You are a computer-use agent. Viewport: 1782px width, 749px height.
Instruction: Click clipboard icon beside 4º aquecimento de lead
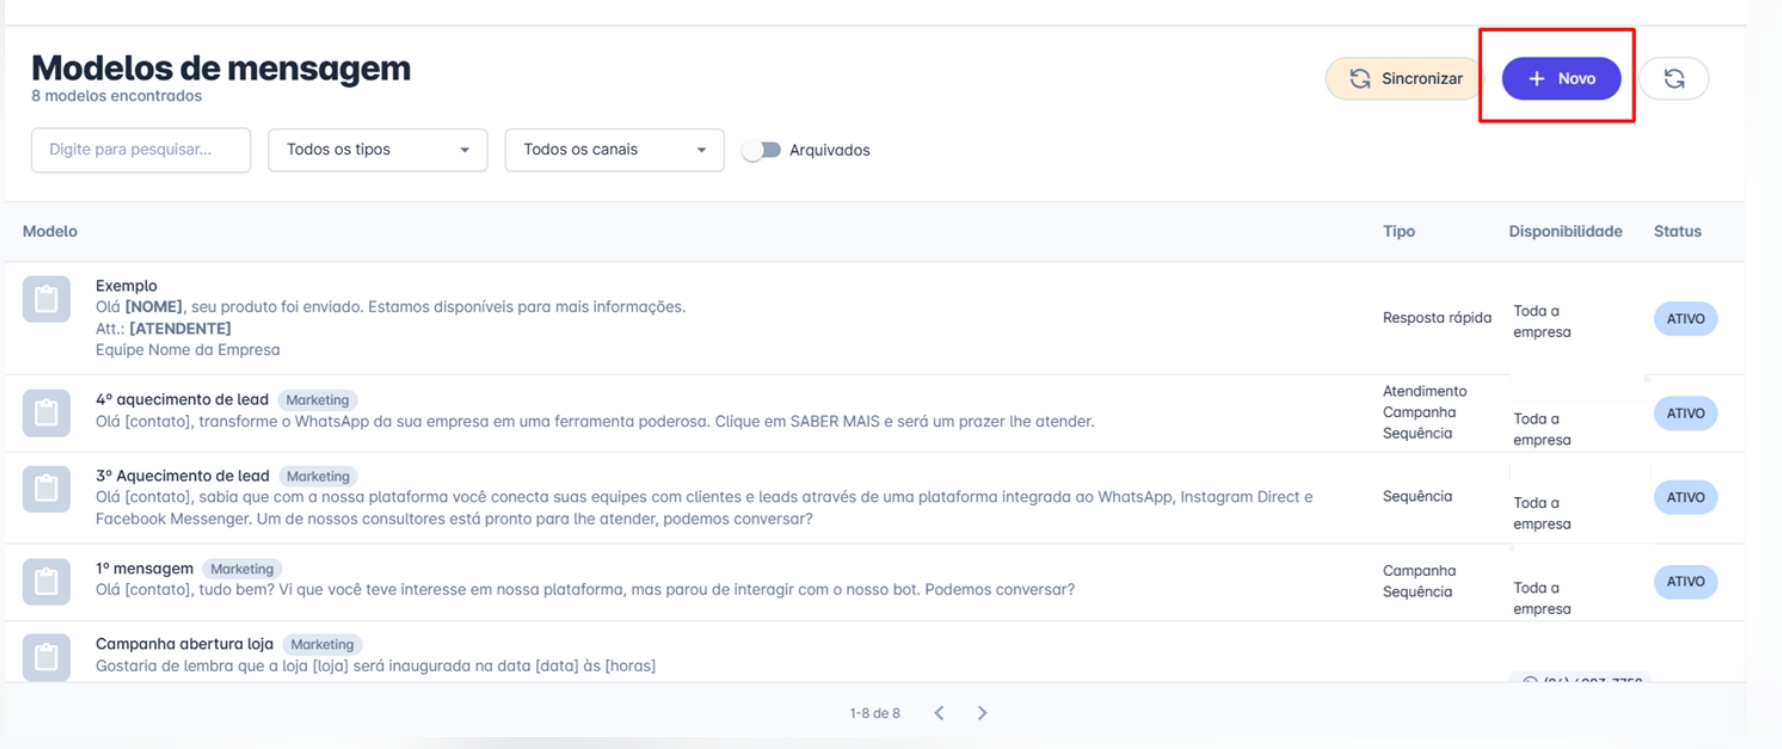[46, 413]
